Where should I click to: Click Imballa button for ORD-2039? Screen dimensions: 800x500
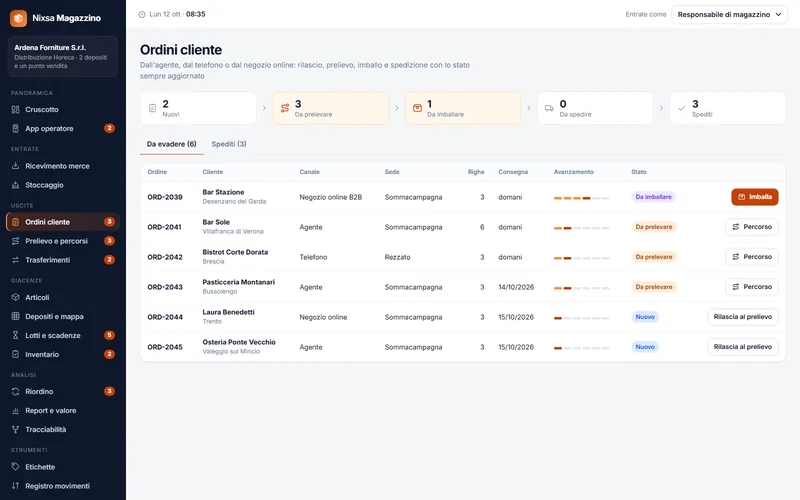coord(755,197)
